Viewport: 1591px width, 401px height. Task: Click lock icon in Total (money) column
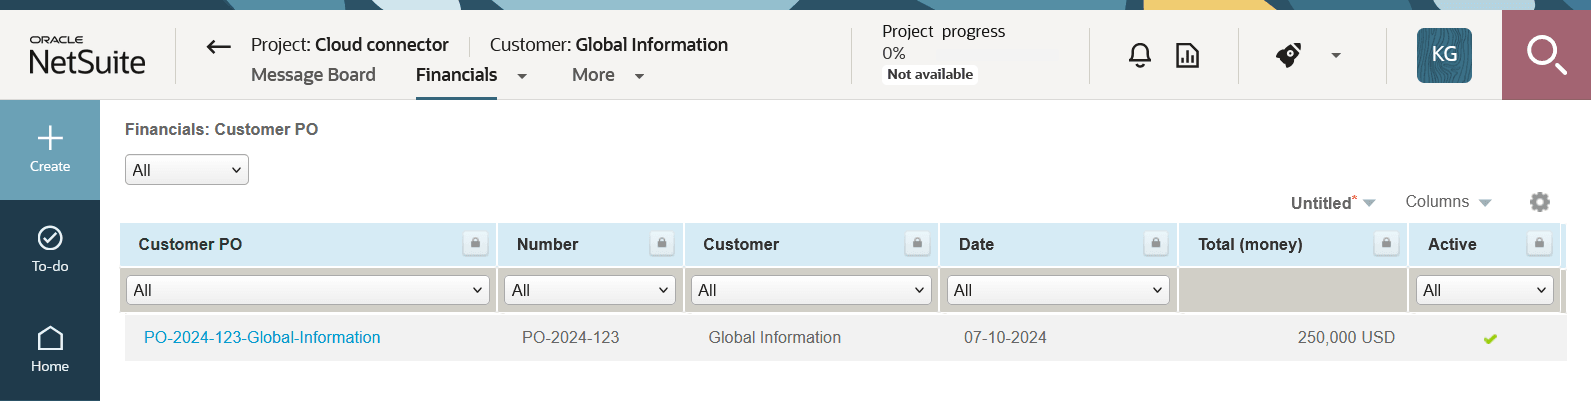tap(1386, 243)
